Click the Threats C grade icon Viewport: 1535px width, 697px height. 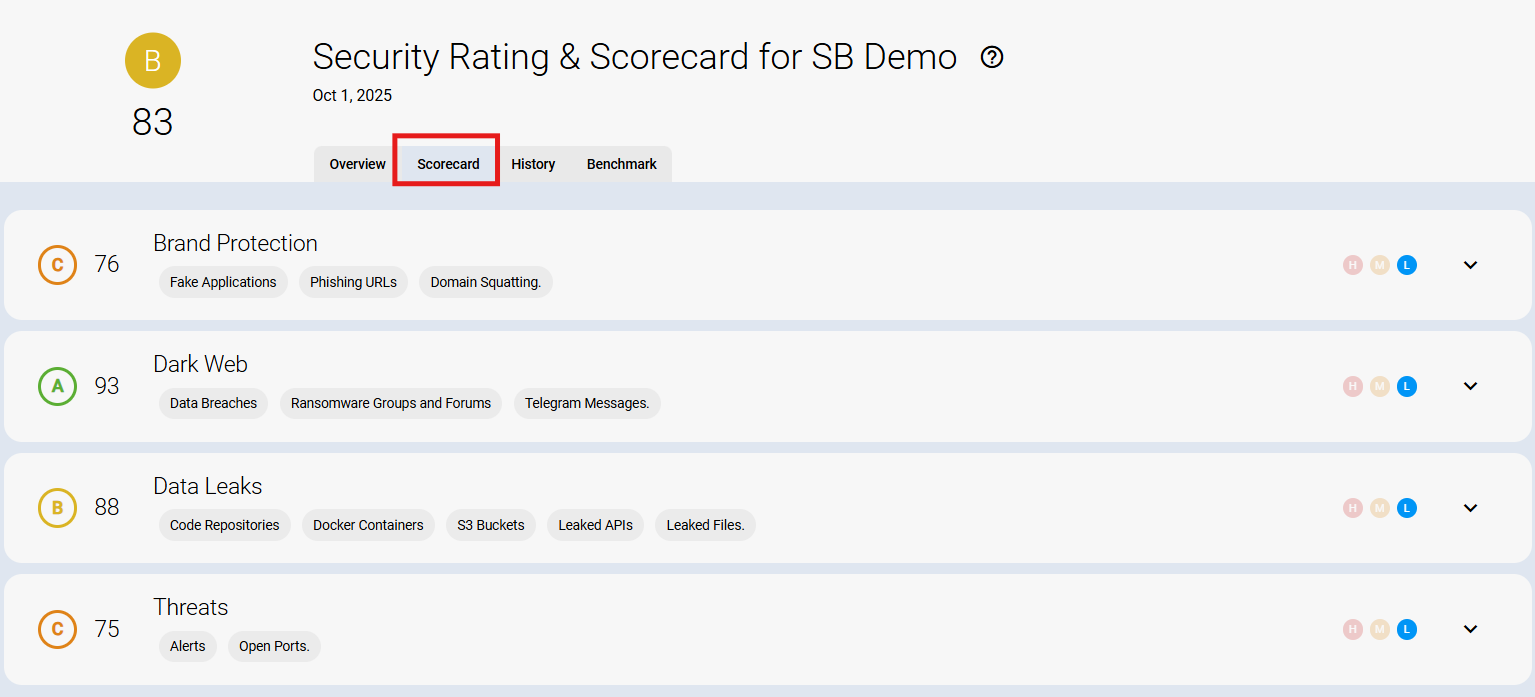(57, 629)
